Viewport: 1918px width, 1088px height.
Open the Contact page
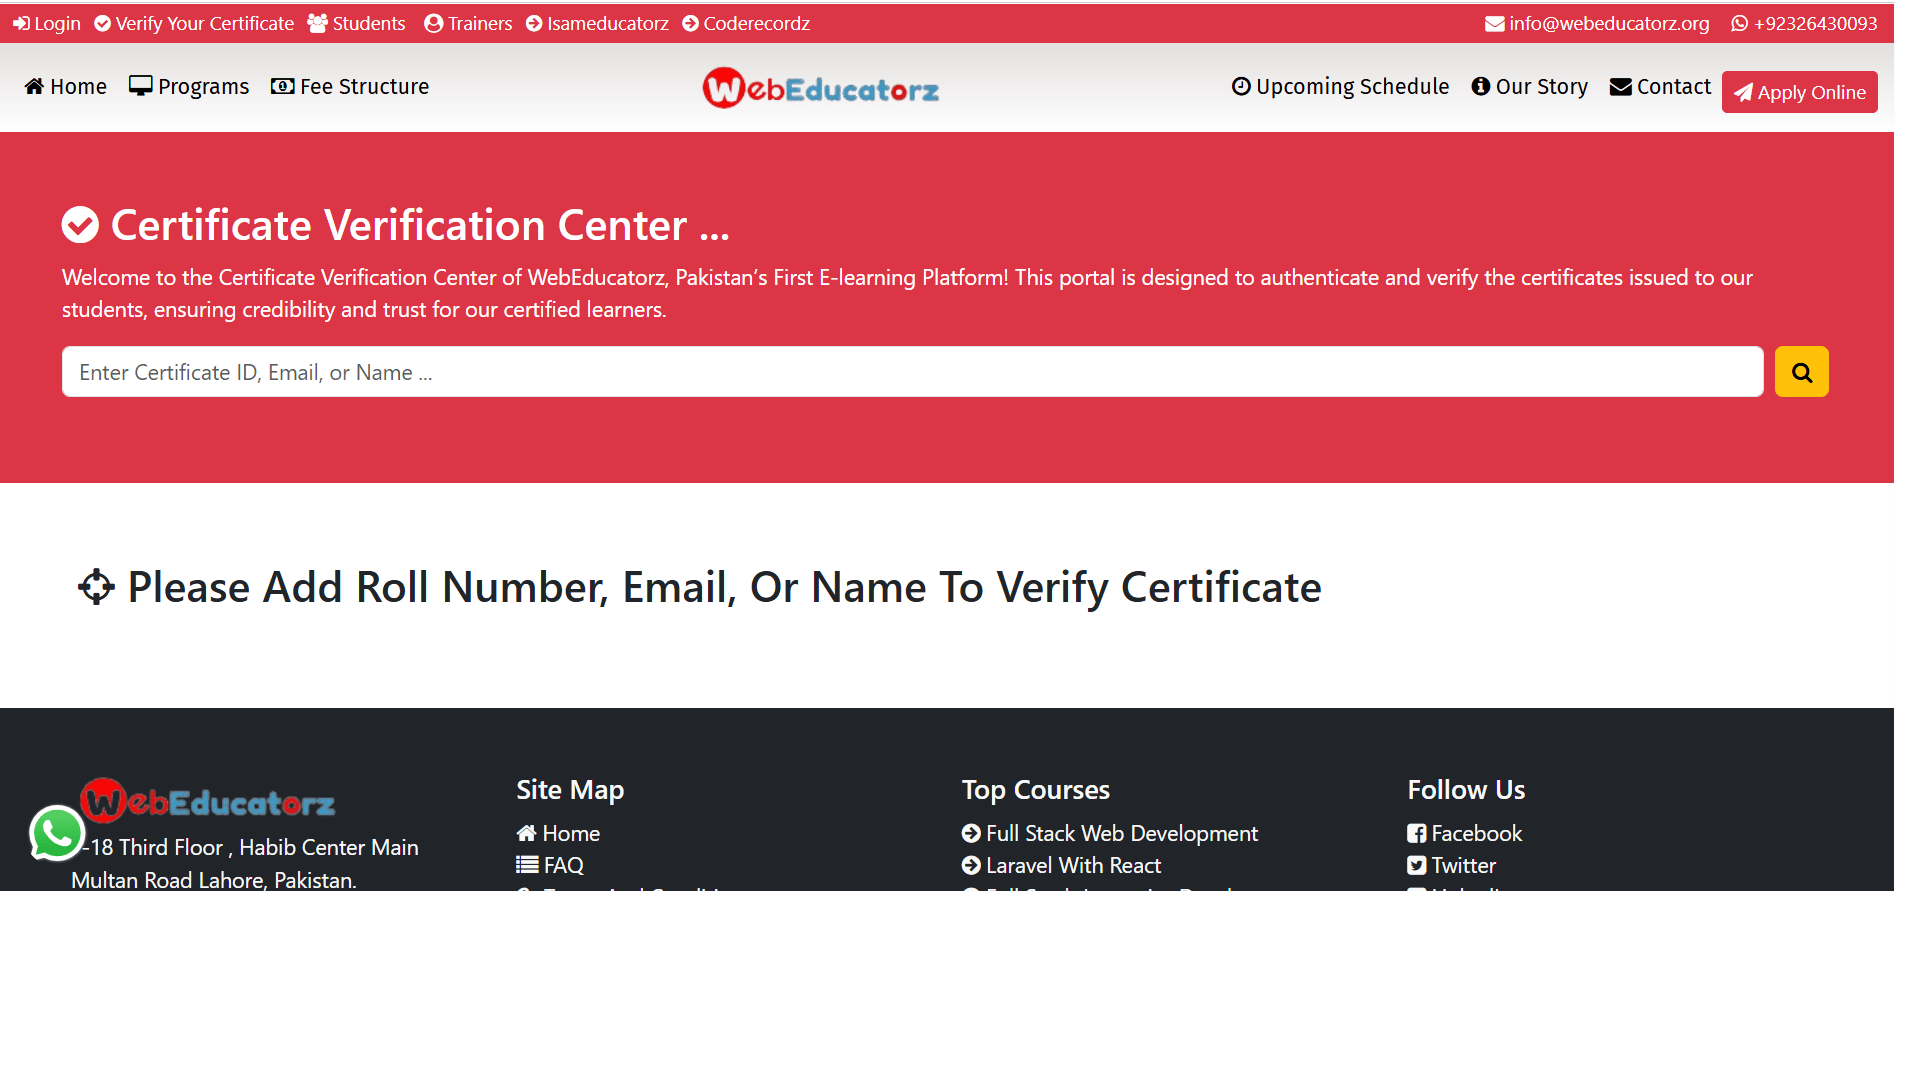pyautogui.click(x=1660, y=87)
